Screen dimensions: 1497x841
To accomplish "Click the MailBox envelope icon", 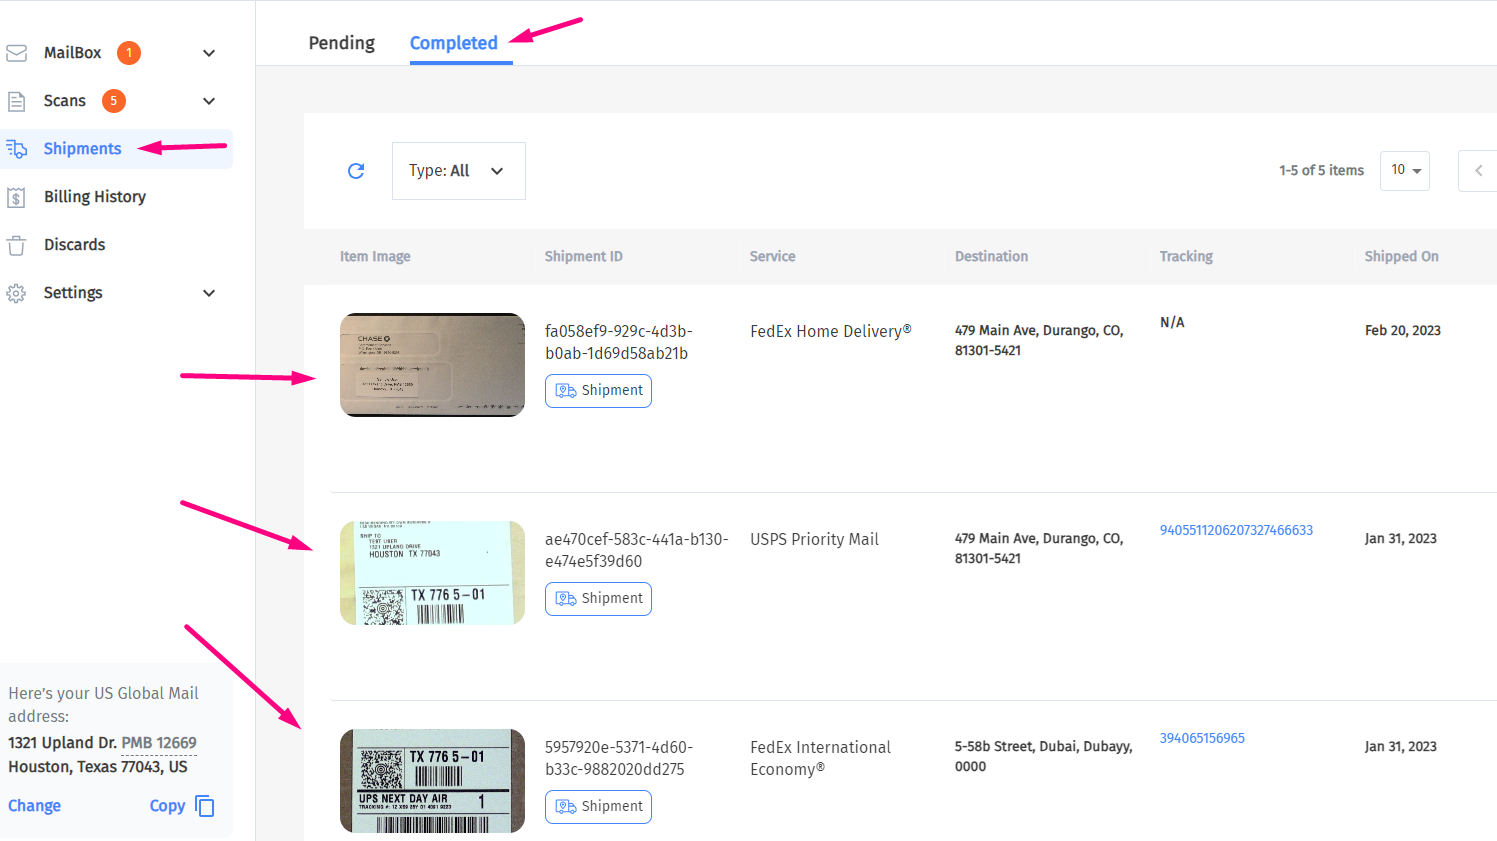I will [16, 53].
